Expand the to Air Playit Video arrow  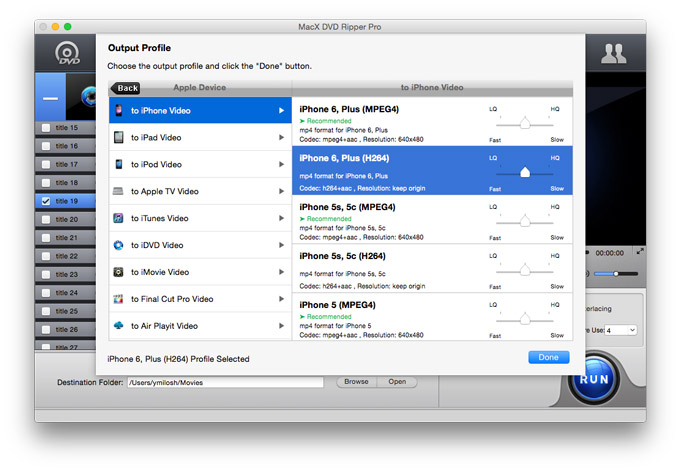coord(281,326)
